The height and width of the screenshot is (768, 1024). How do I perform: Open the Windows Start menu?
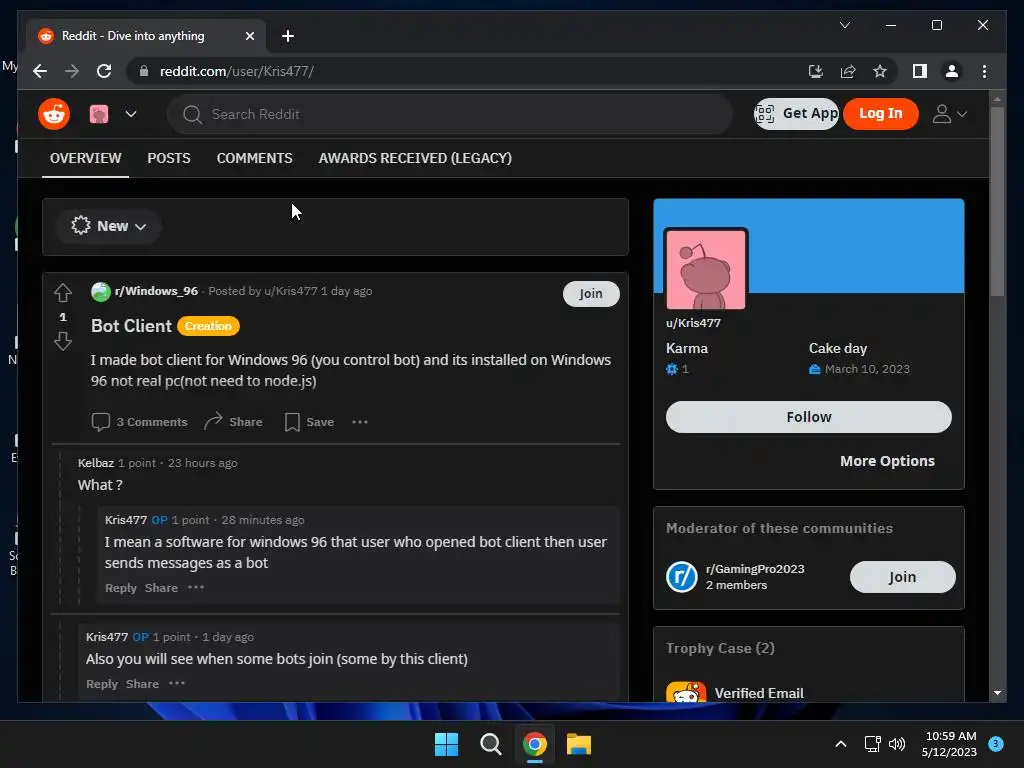pos(447,744)
